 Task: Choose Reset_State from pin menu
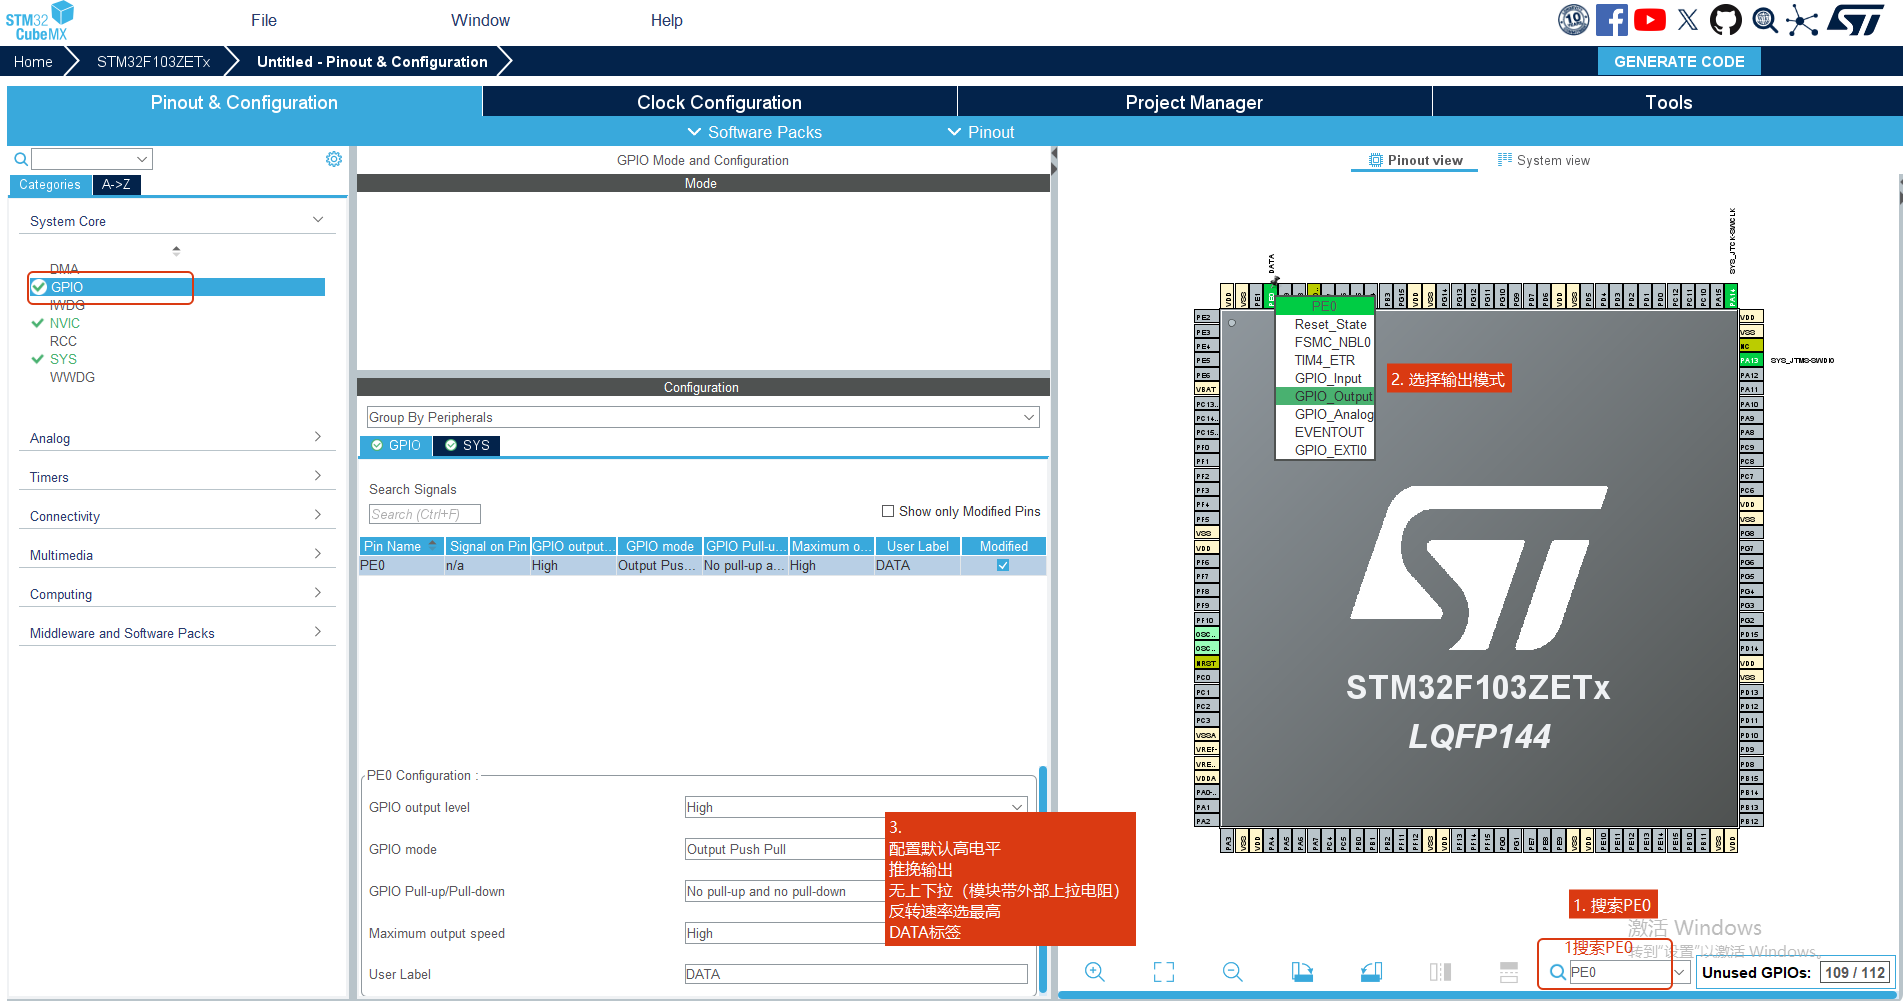[x=1326, y=324]
